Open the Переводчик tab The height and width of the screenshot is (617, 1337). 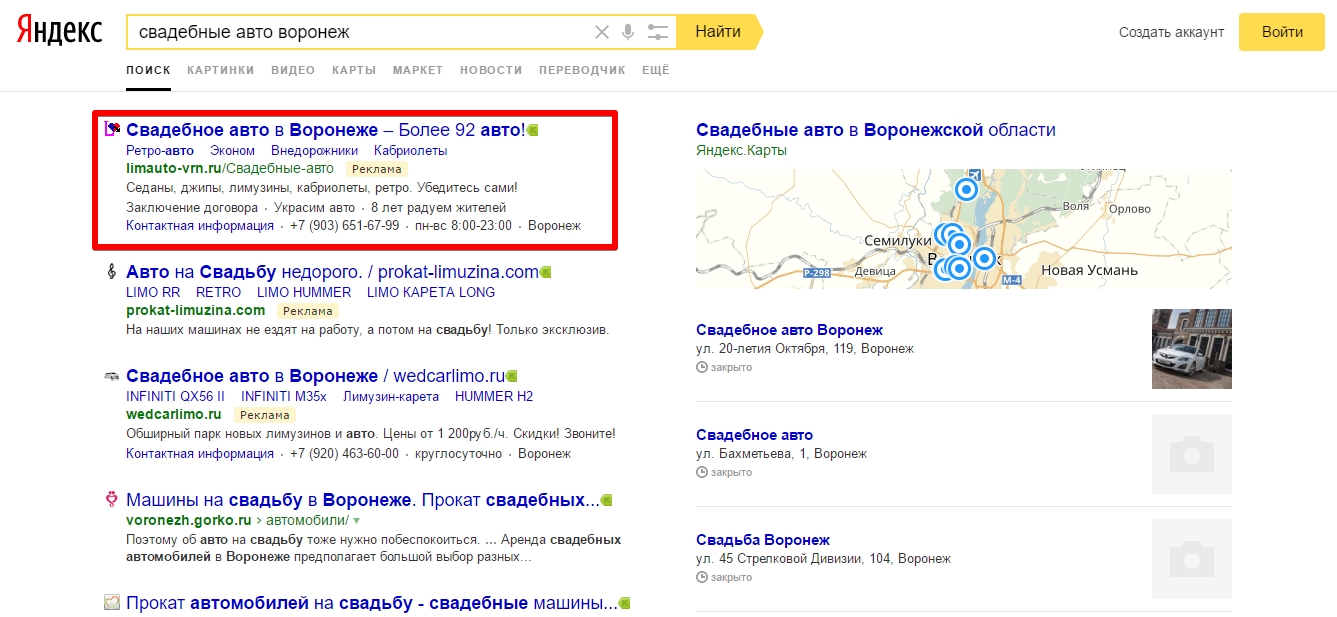click(582, 70)
